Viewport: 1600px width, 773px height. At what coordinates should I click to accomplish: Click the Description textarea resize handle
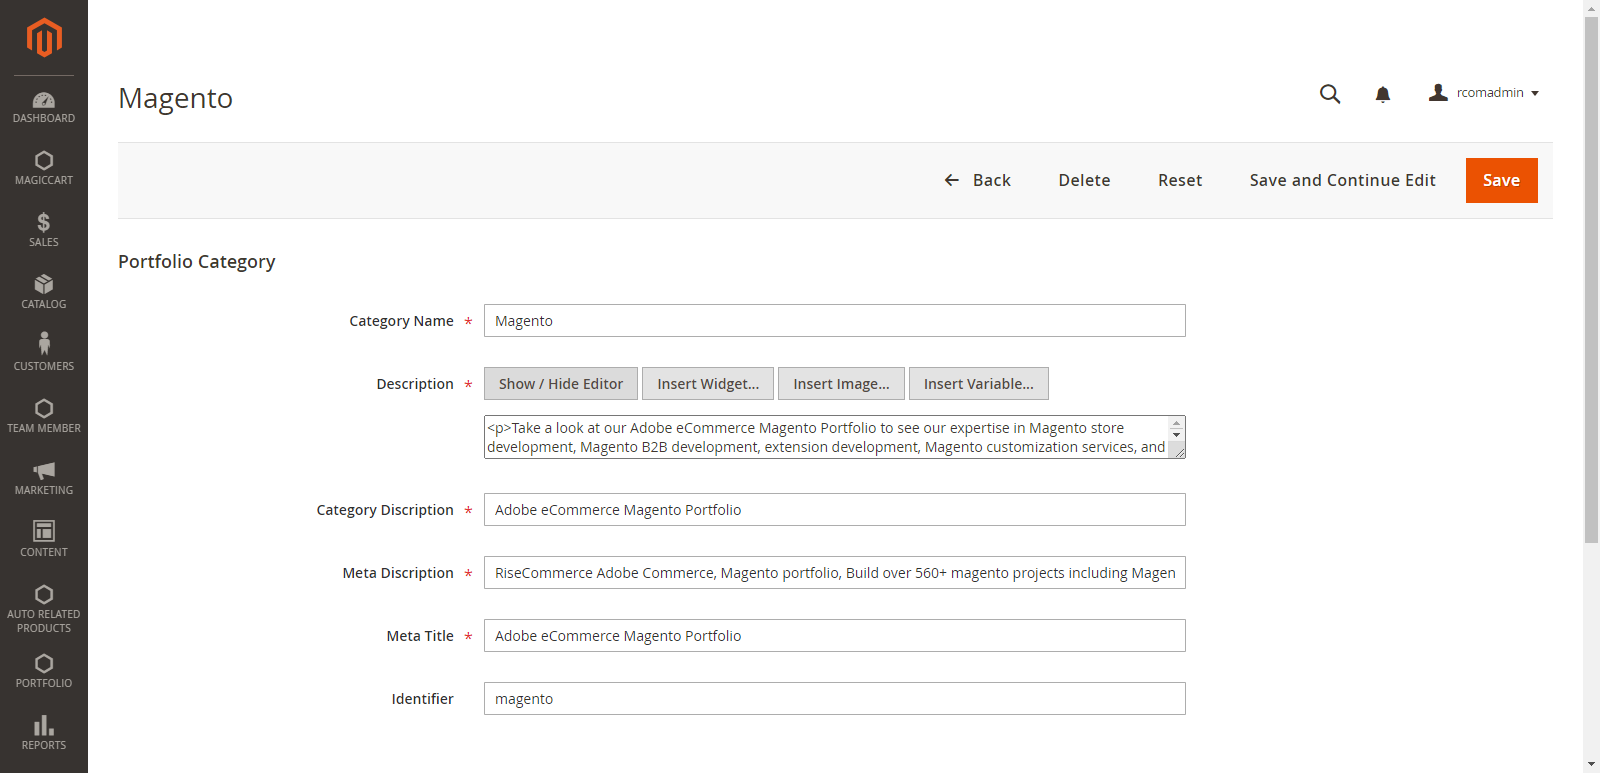click(1179, 452)
